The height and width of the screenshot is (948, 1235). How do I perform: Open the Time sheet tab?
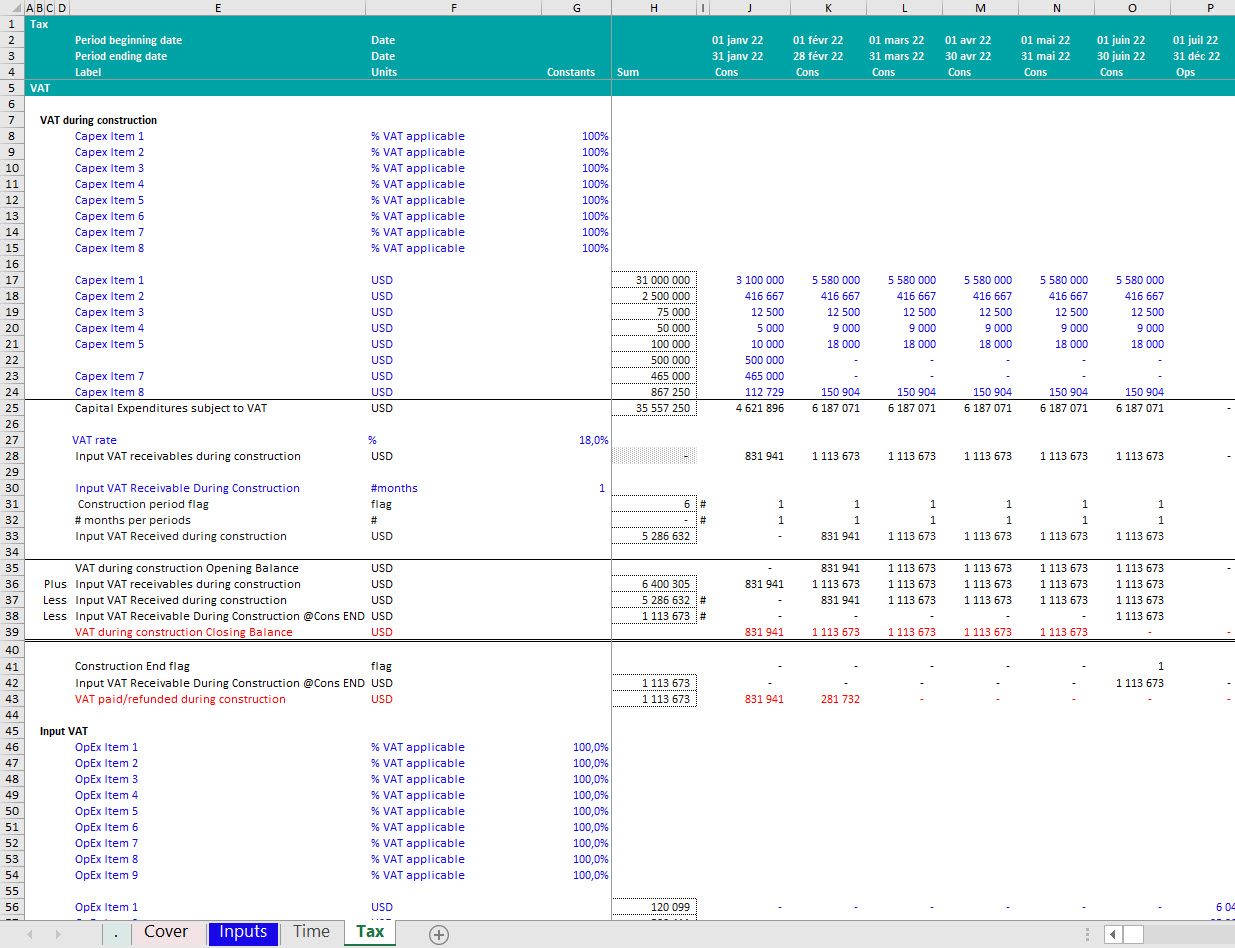[311, 932]
